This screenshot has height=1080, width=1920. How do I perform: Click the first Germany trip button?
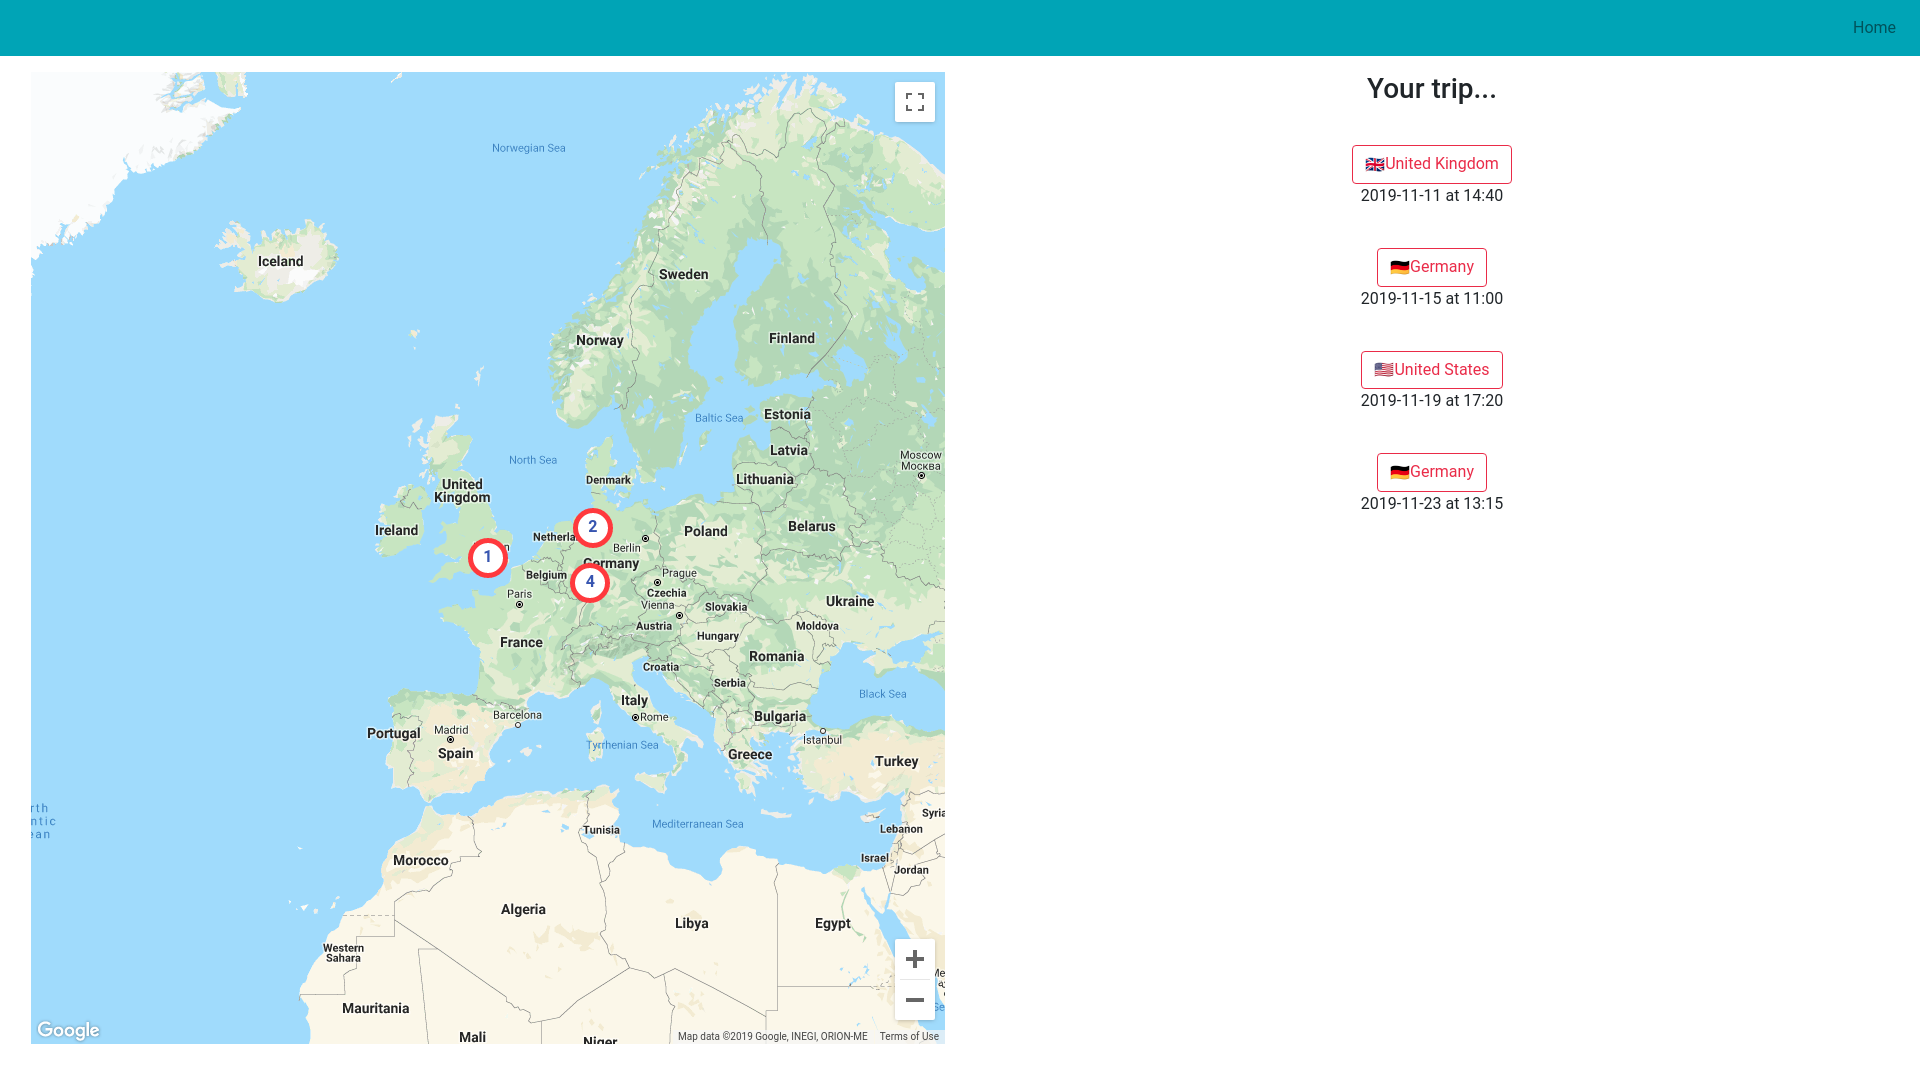pos(1431,267)
